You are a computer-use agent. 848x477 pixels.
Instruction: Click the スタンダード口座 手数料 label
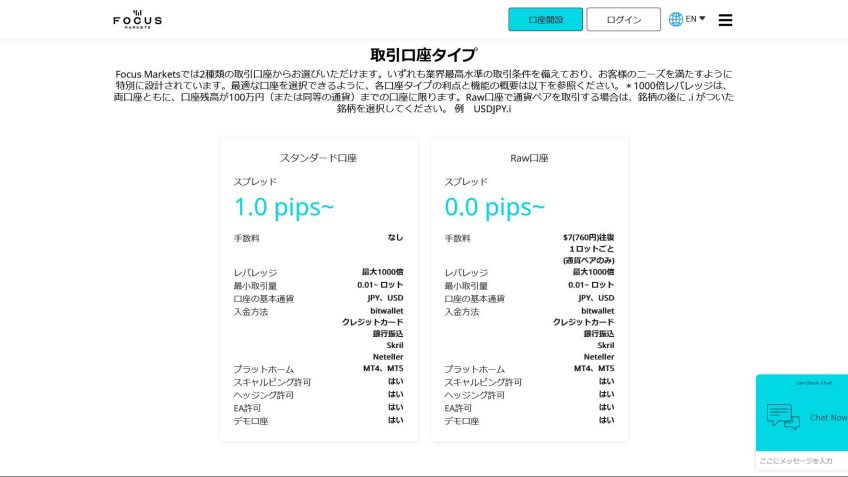(x=247, y=238)
